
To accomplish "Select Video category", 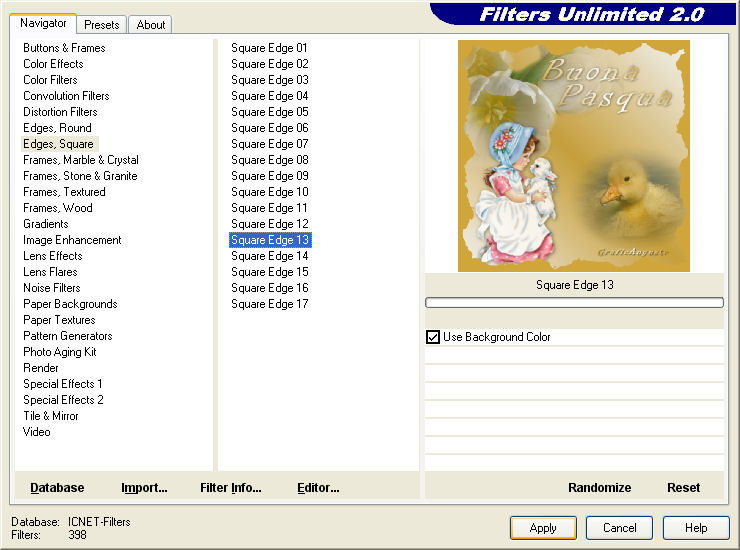I will coord(36,432).
